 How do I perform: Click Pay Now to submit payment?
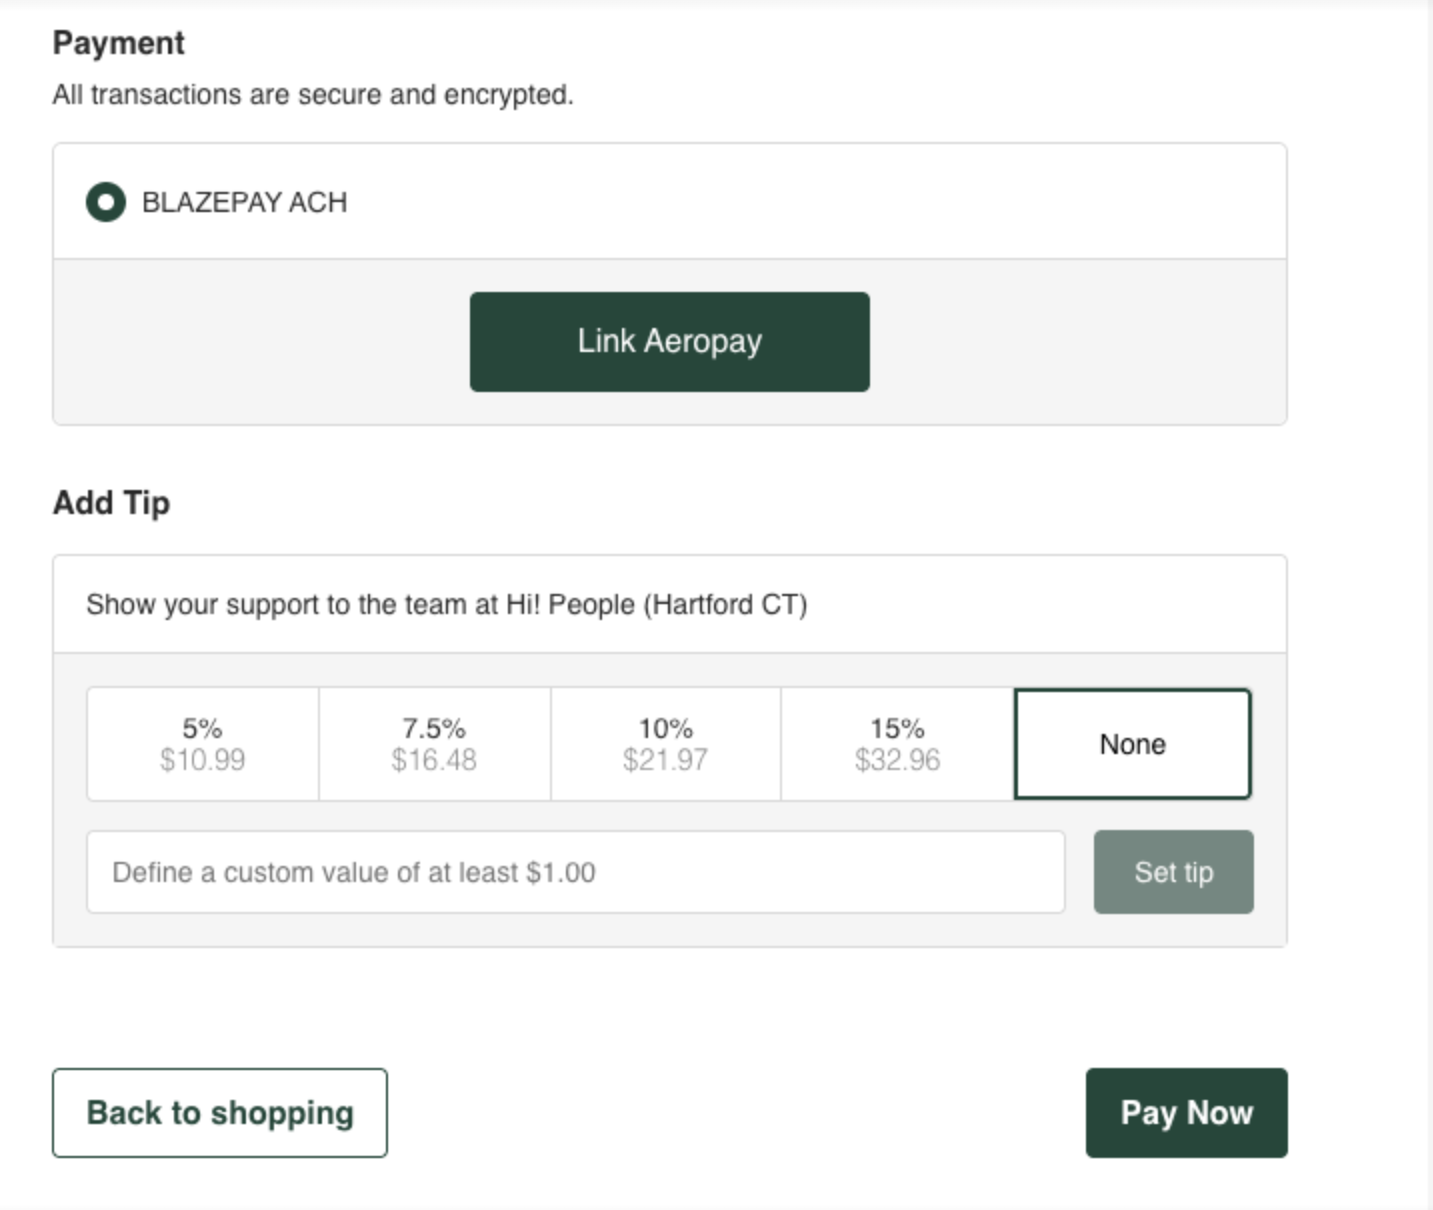coord(1186,1113)
